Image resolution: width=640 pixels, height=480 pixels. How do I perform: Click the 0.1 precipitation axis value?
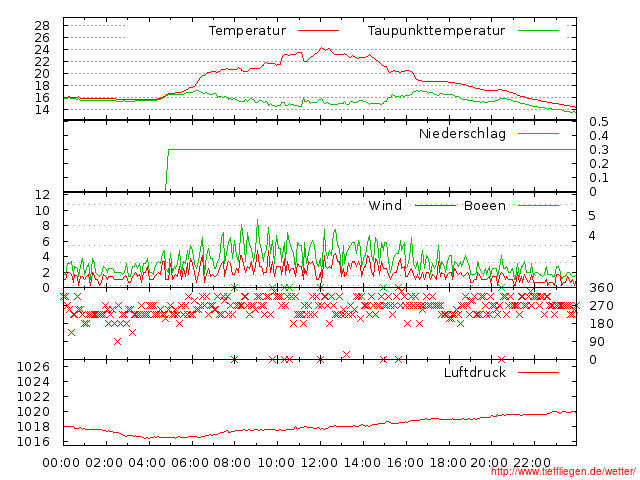coord(599,178)
